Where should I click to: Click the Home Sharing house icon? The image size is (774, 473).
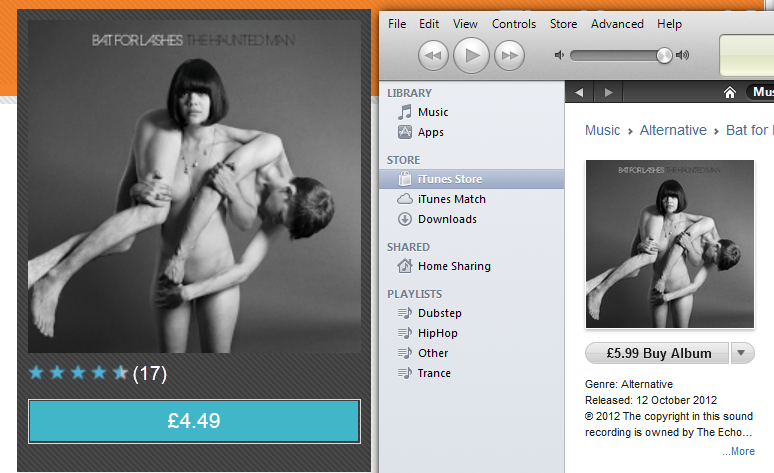click(x=405, y=266)
